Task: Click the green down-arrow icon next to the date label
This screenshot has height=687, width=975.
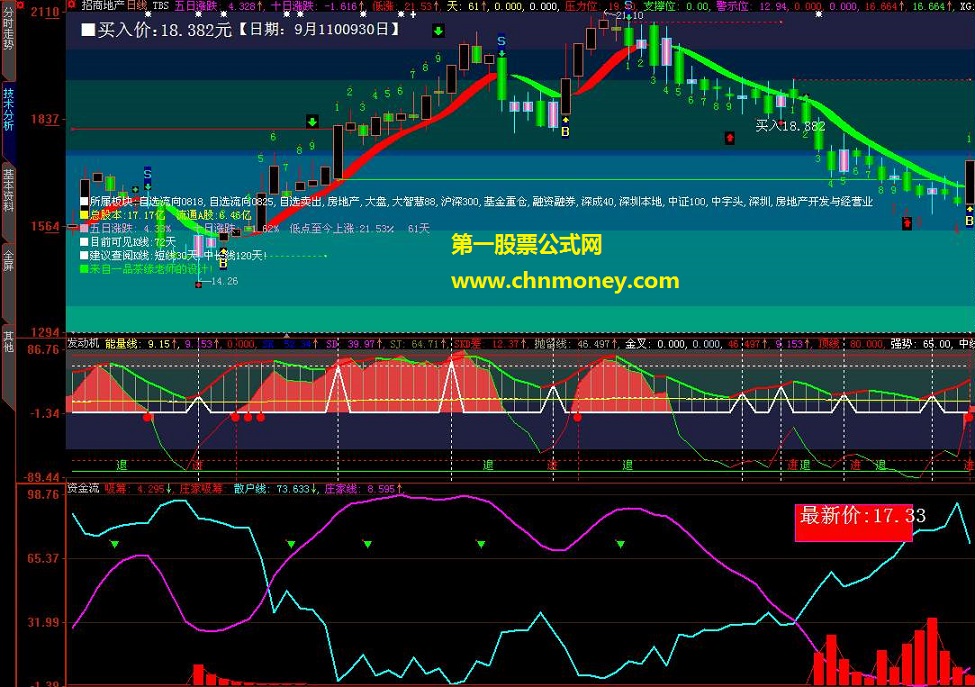Action: [438, 31]
